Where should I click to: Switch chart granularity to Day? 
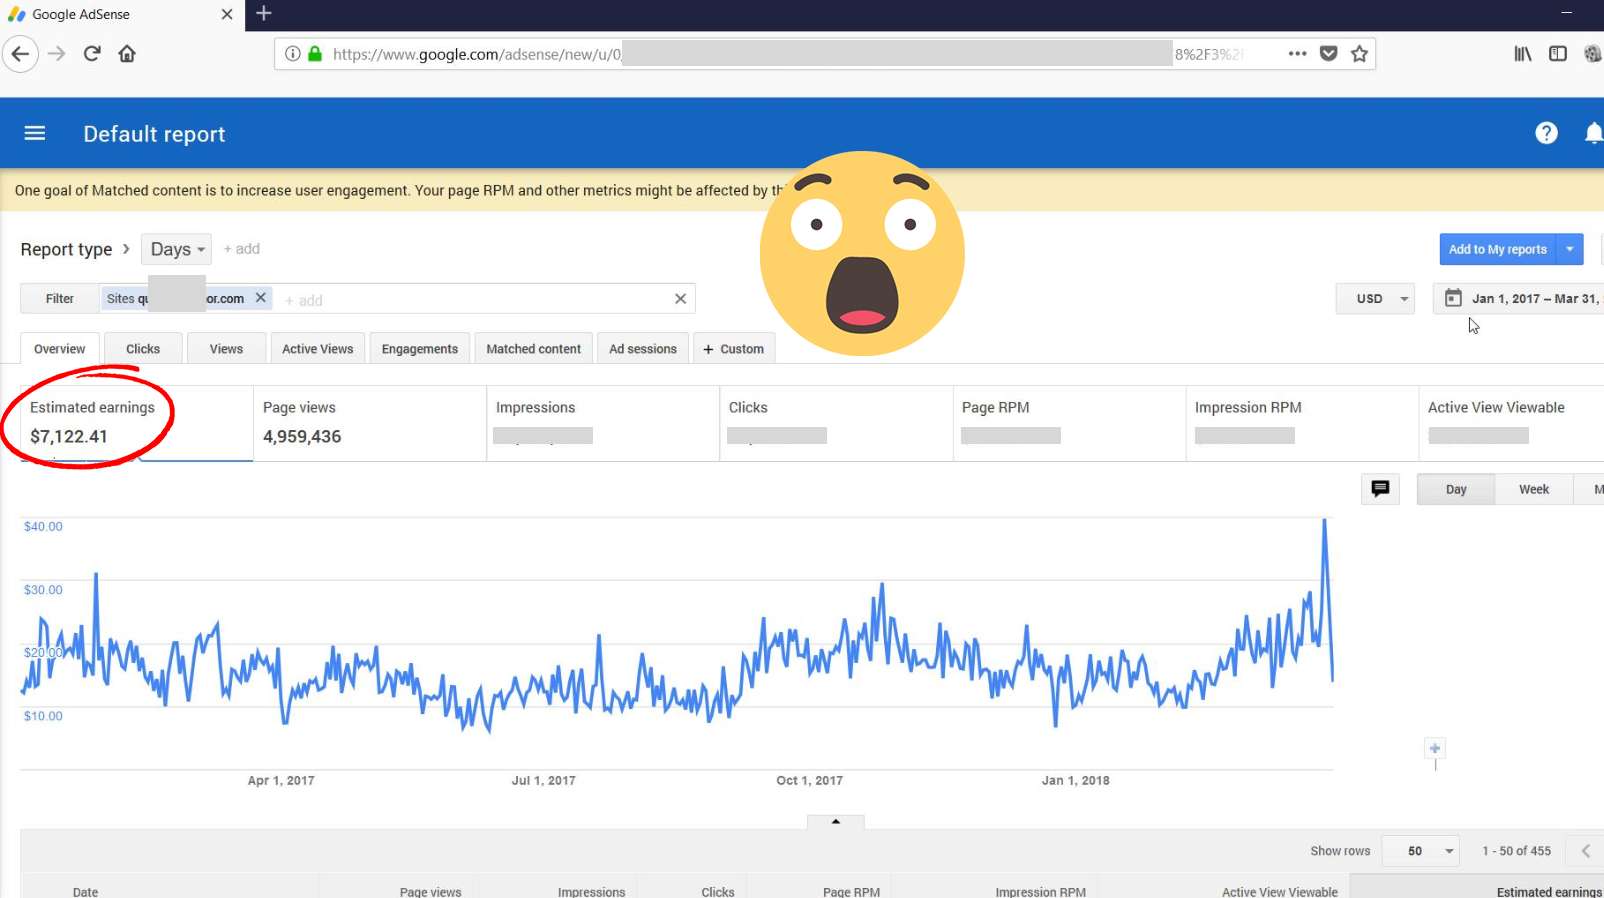(x=1455, y=489)
